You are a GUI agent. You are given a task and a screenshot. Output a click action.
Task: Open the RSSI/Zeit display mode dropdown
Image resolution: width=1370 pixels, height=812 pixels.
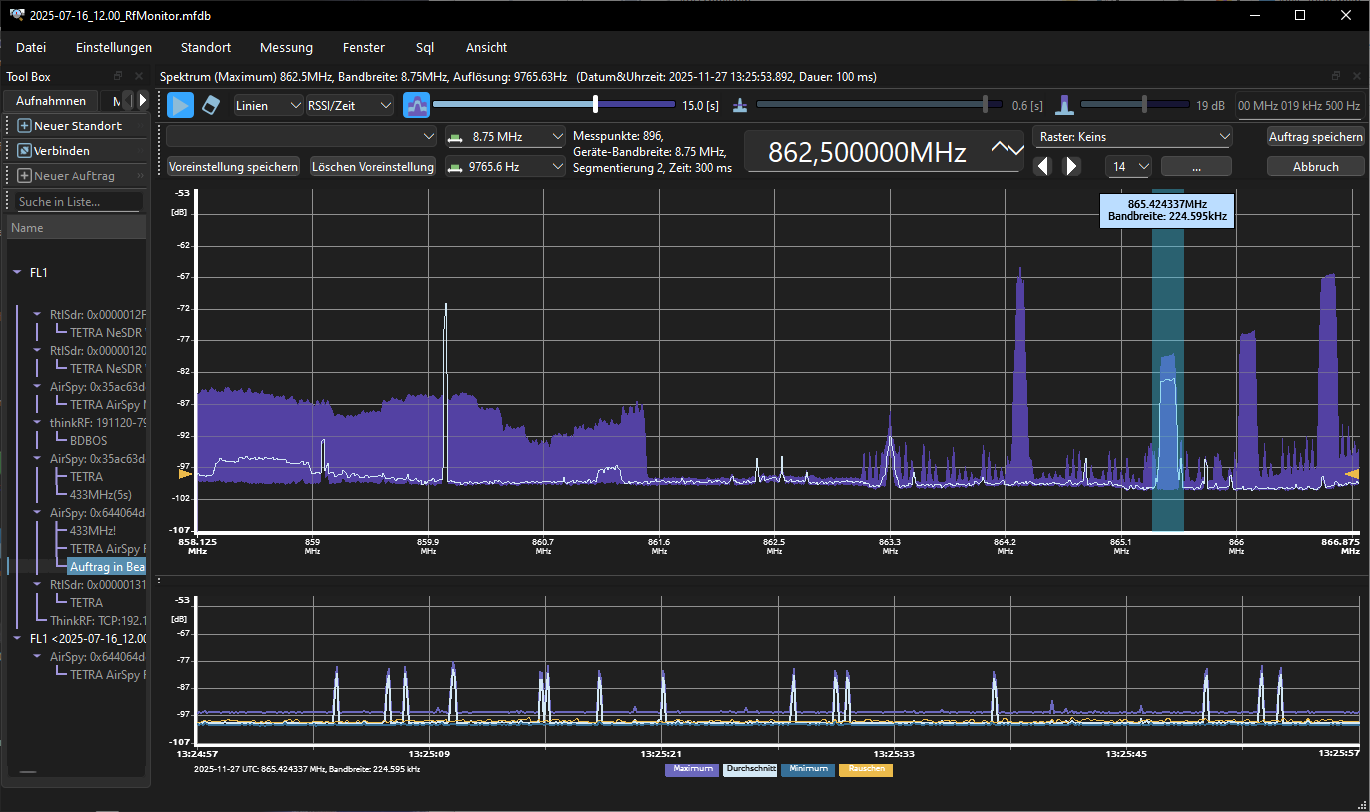[x=349, y=104]
